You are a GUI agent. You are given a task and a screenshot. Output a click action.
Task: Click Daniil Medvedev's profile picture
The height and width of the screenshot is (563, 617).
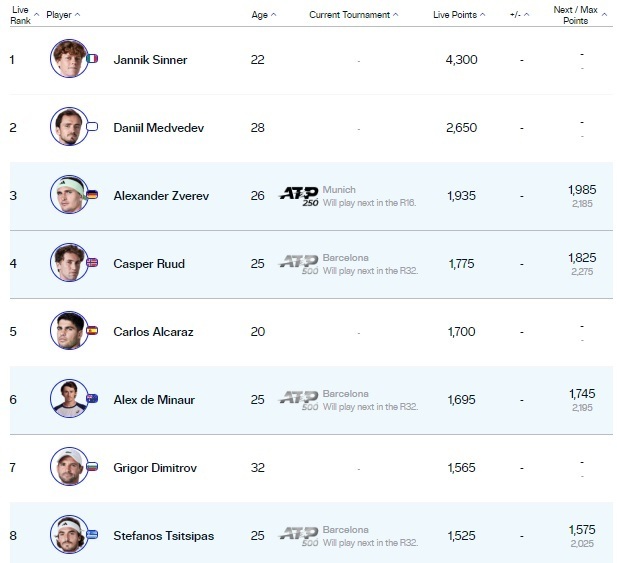(x=68, y=127)
